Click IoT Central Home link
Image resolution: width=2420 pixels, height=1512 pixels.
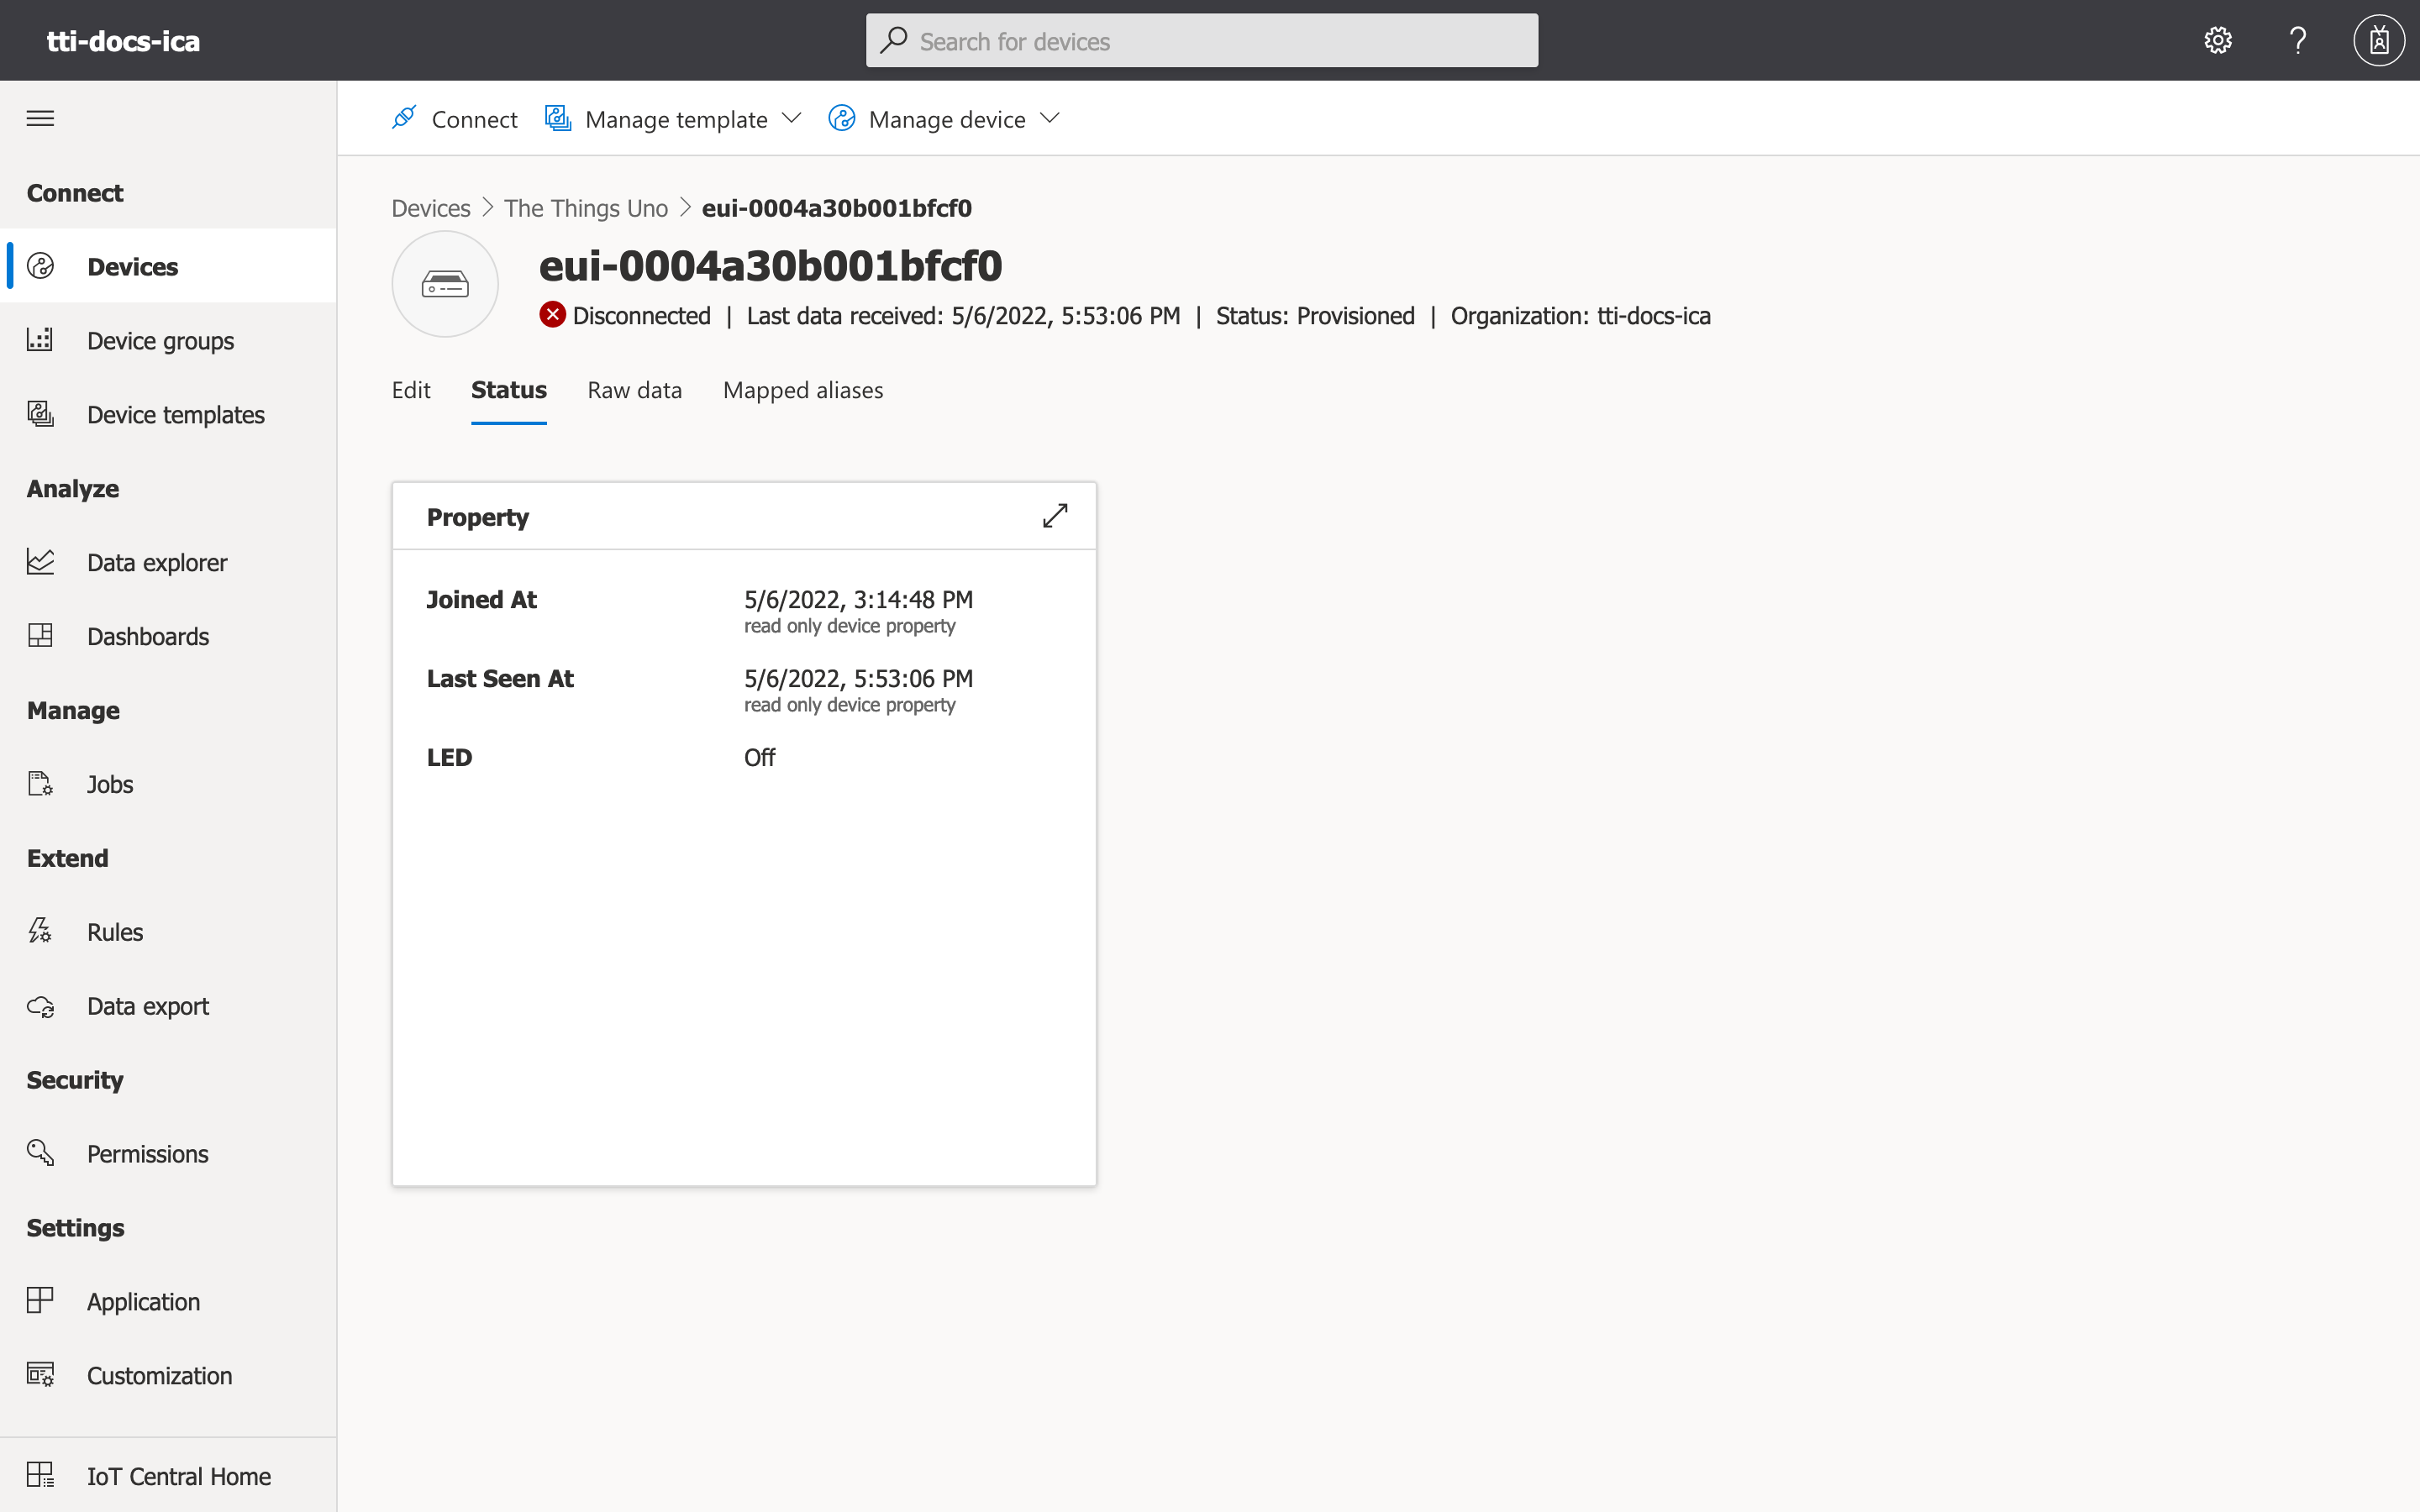pyautogui.click(x=180, y=1475)
